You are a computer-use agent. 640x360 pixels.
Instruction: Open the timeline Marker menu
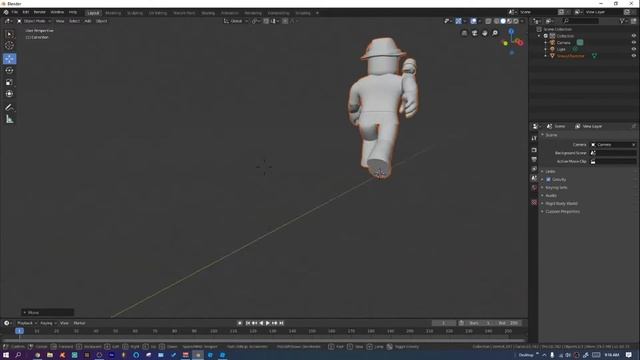(79, 323)
